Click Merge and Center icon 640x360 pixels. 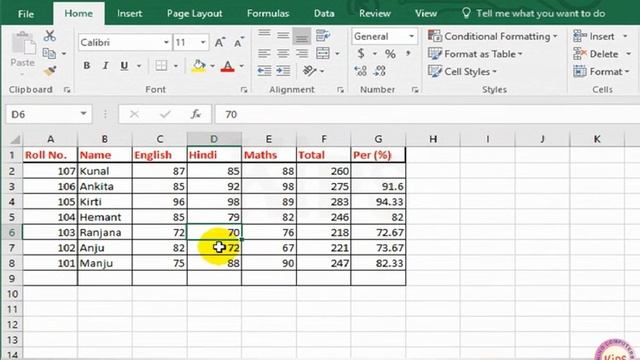click(x=323, y=53)
